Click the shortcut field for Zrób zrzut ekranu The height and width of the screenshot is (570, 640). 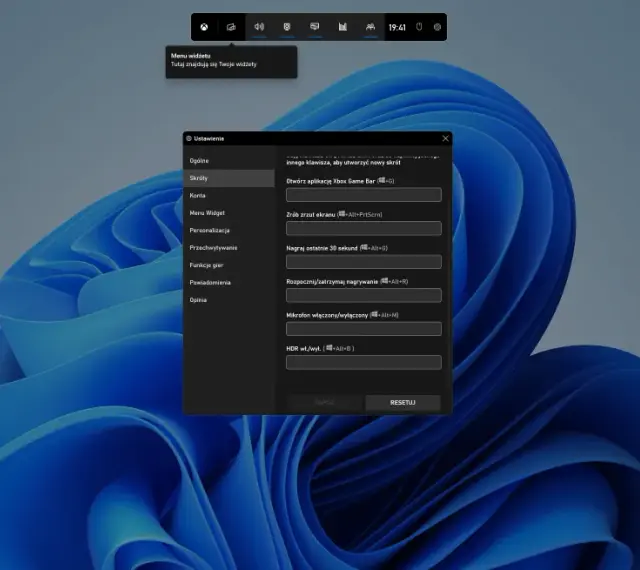point(364,228)
